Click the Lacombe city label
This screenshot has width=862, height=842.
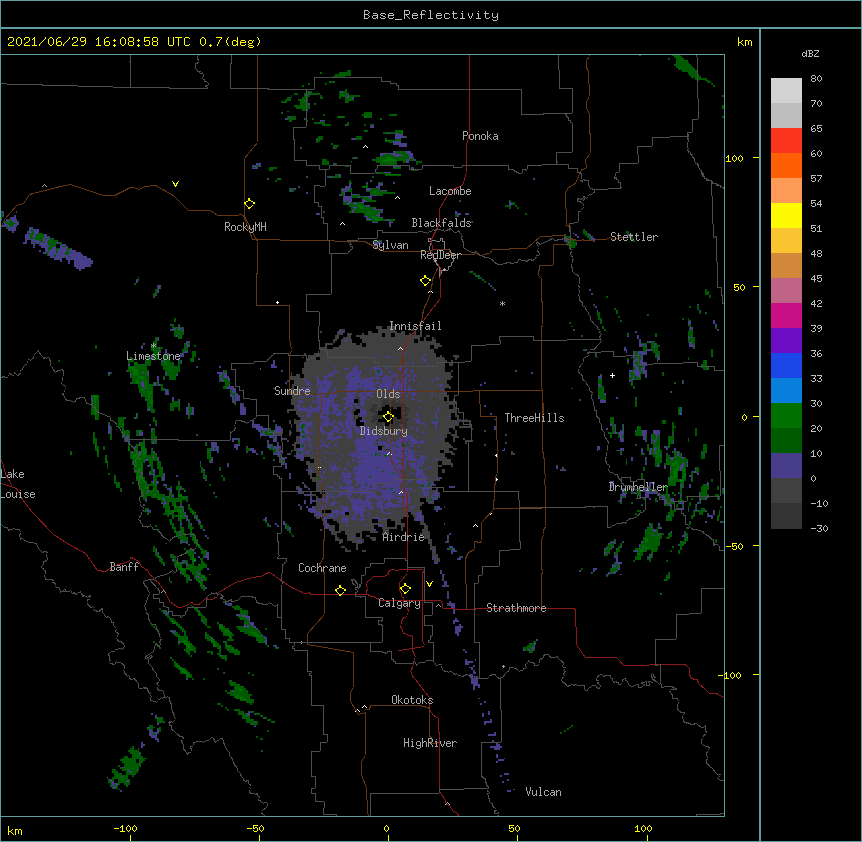tap(450, 191)
